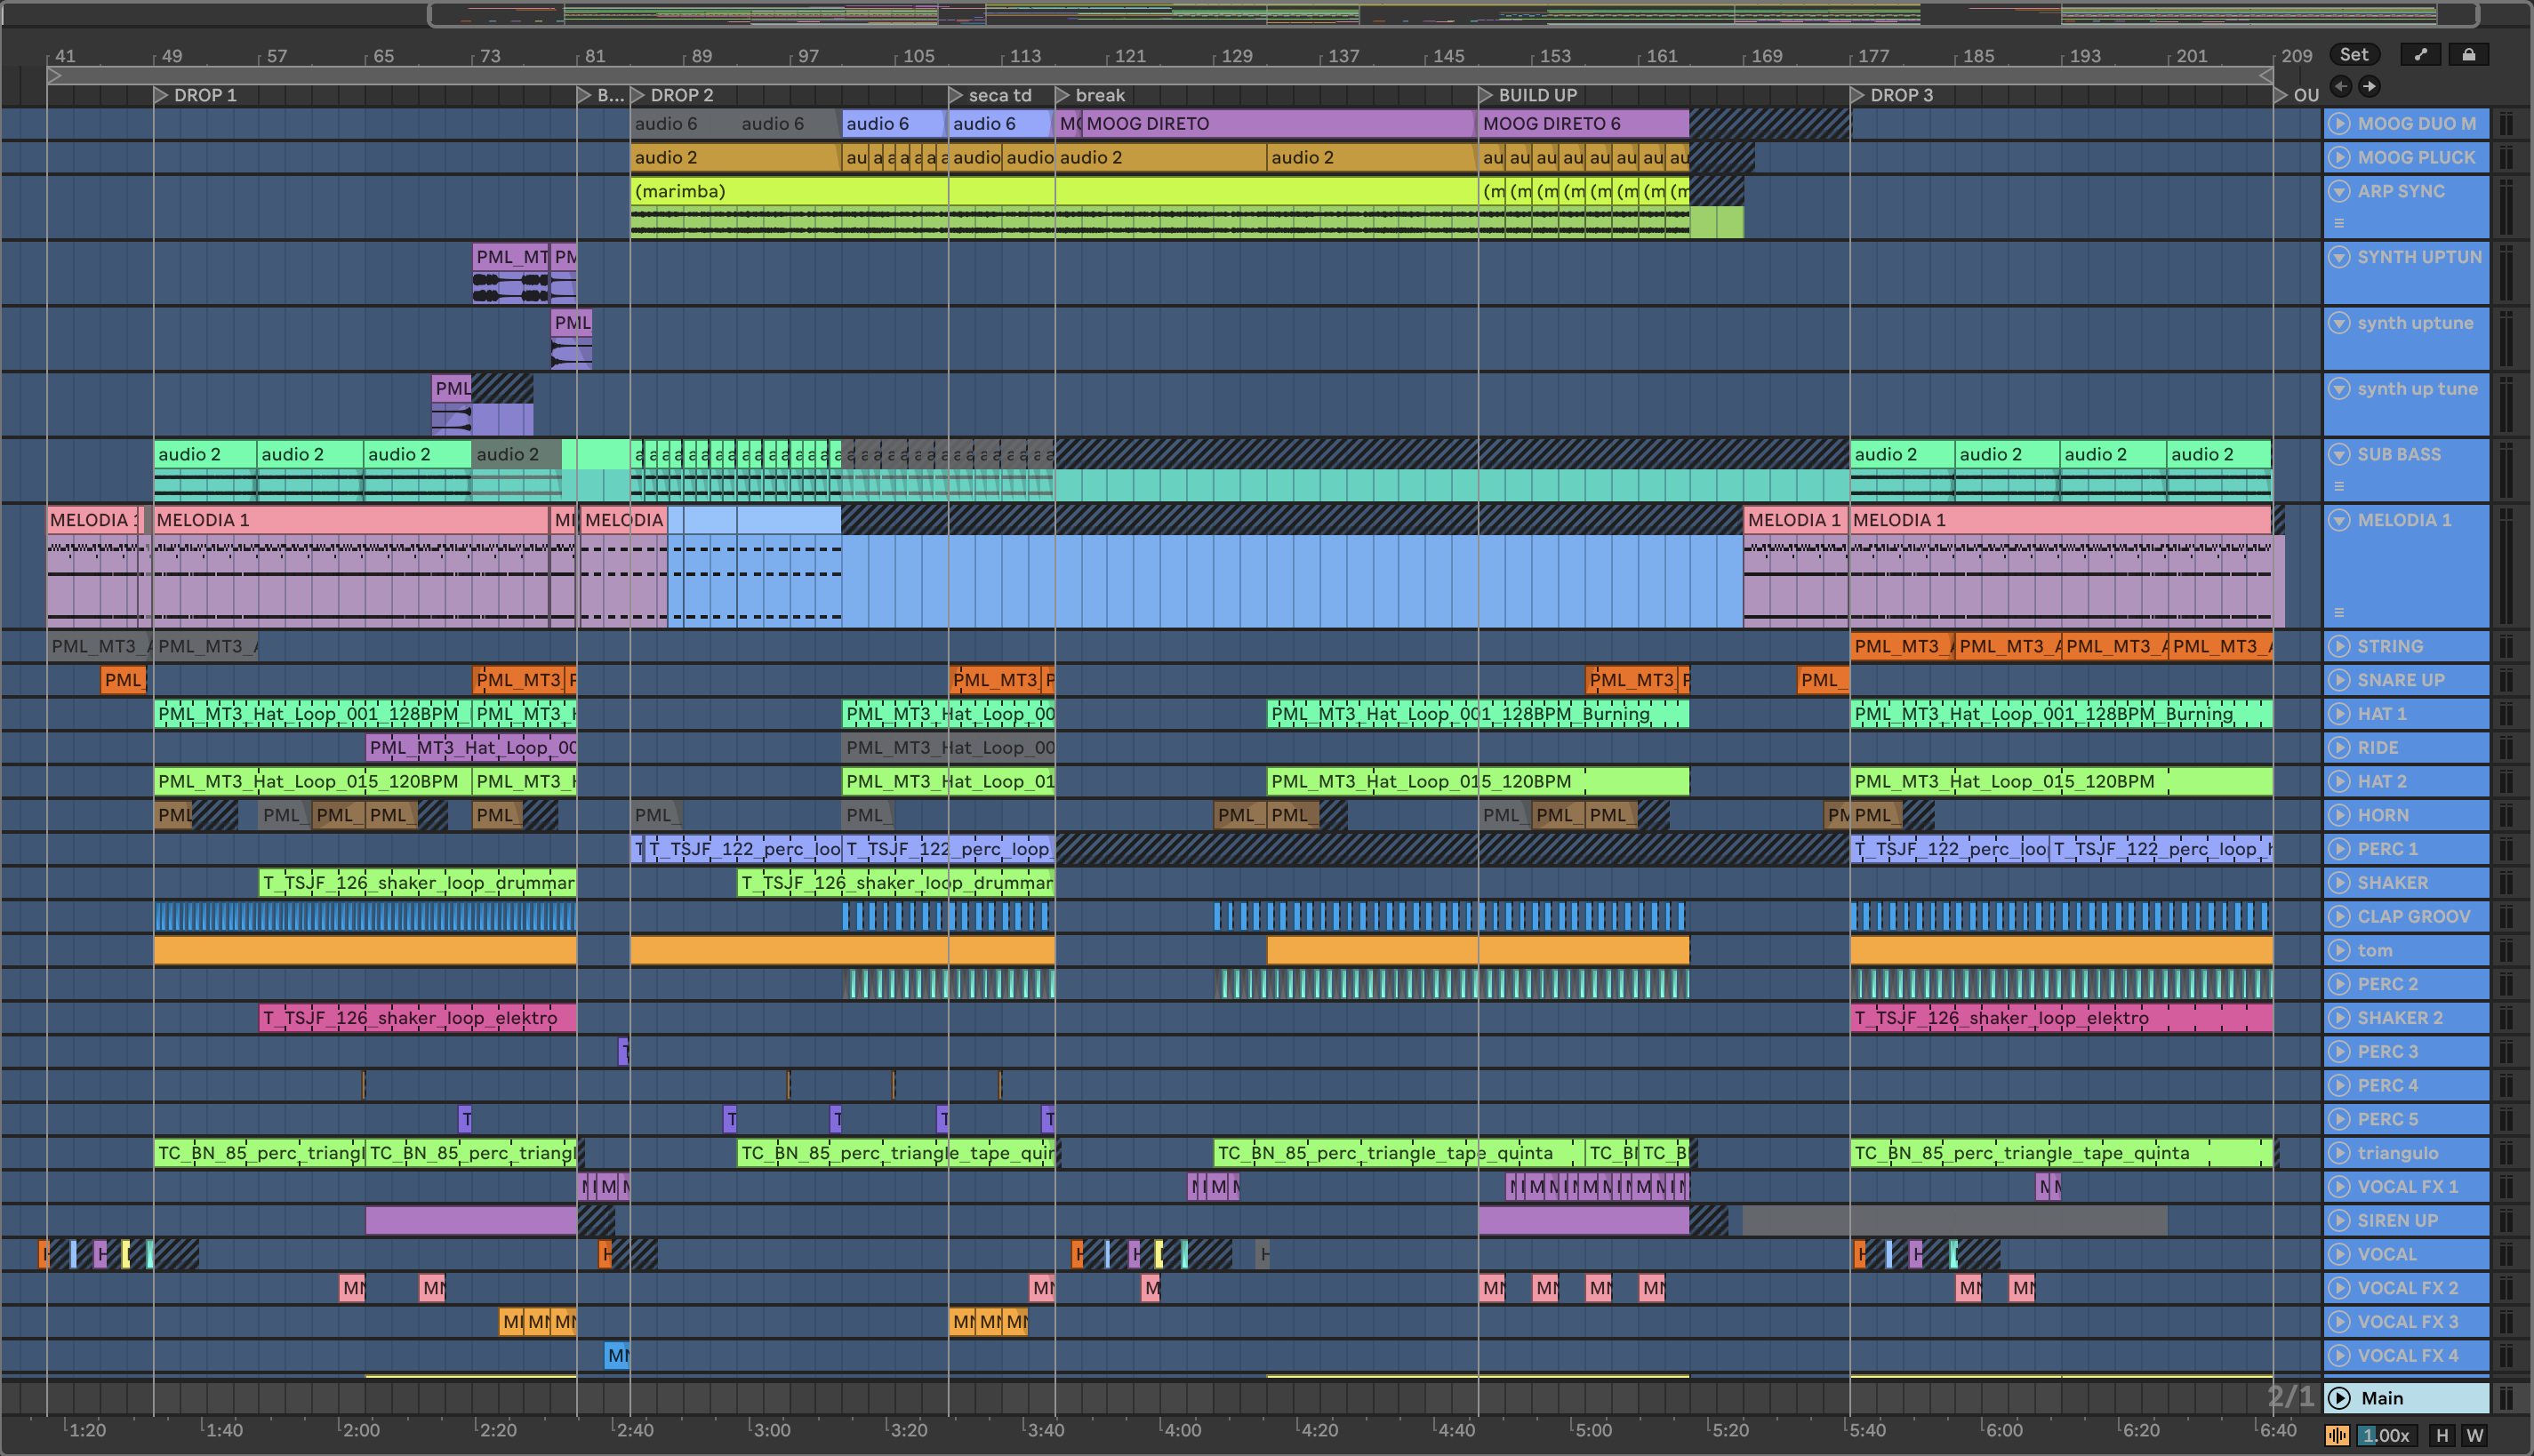This screenshot has height=1456, width=2534.
Task: Click the MELODIA 1 lanes menu icon
Action: tap(2339, 612)
